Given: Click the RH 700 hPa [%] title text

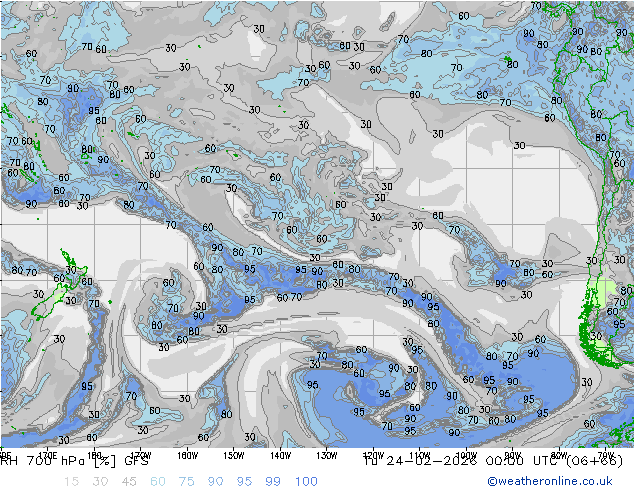Looking at the screenshot, I should point(59,461).
